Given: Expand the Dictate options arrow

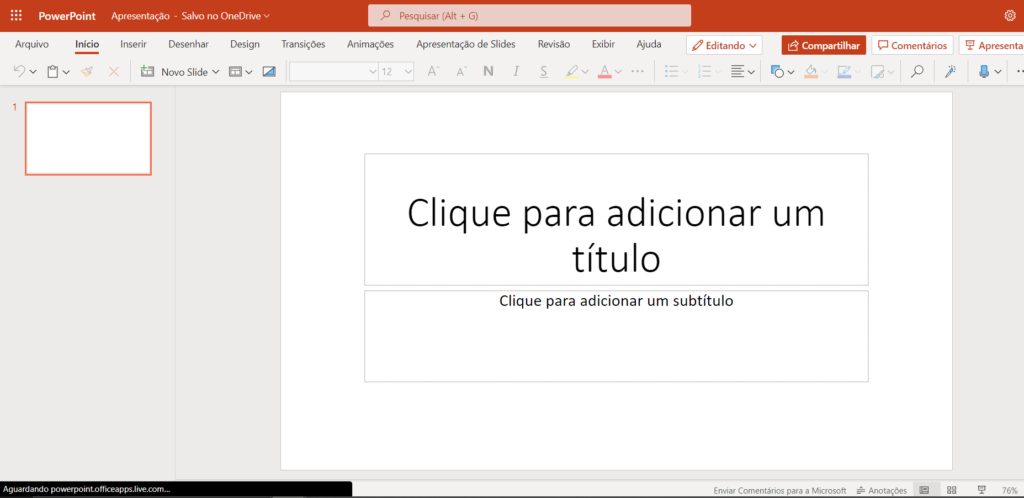Looking at the screenshot, I should click(997, 72).
